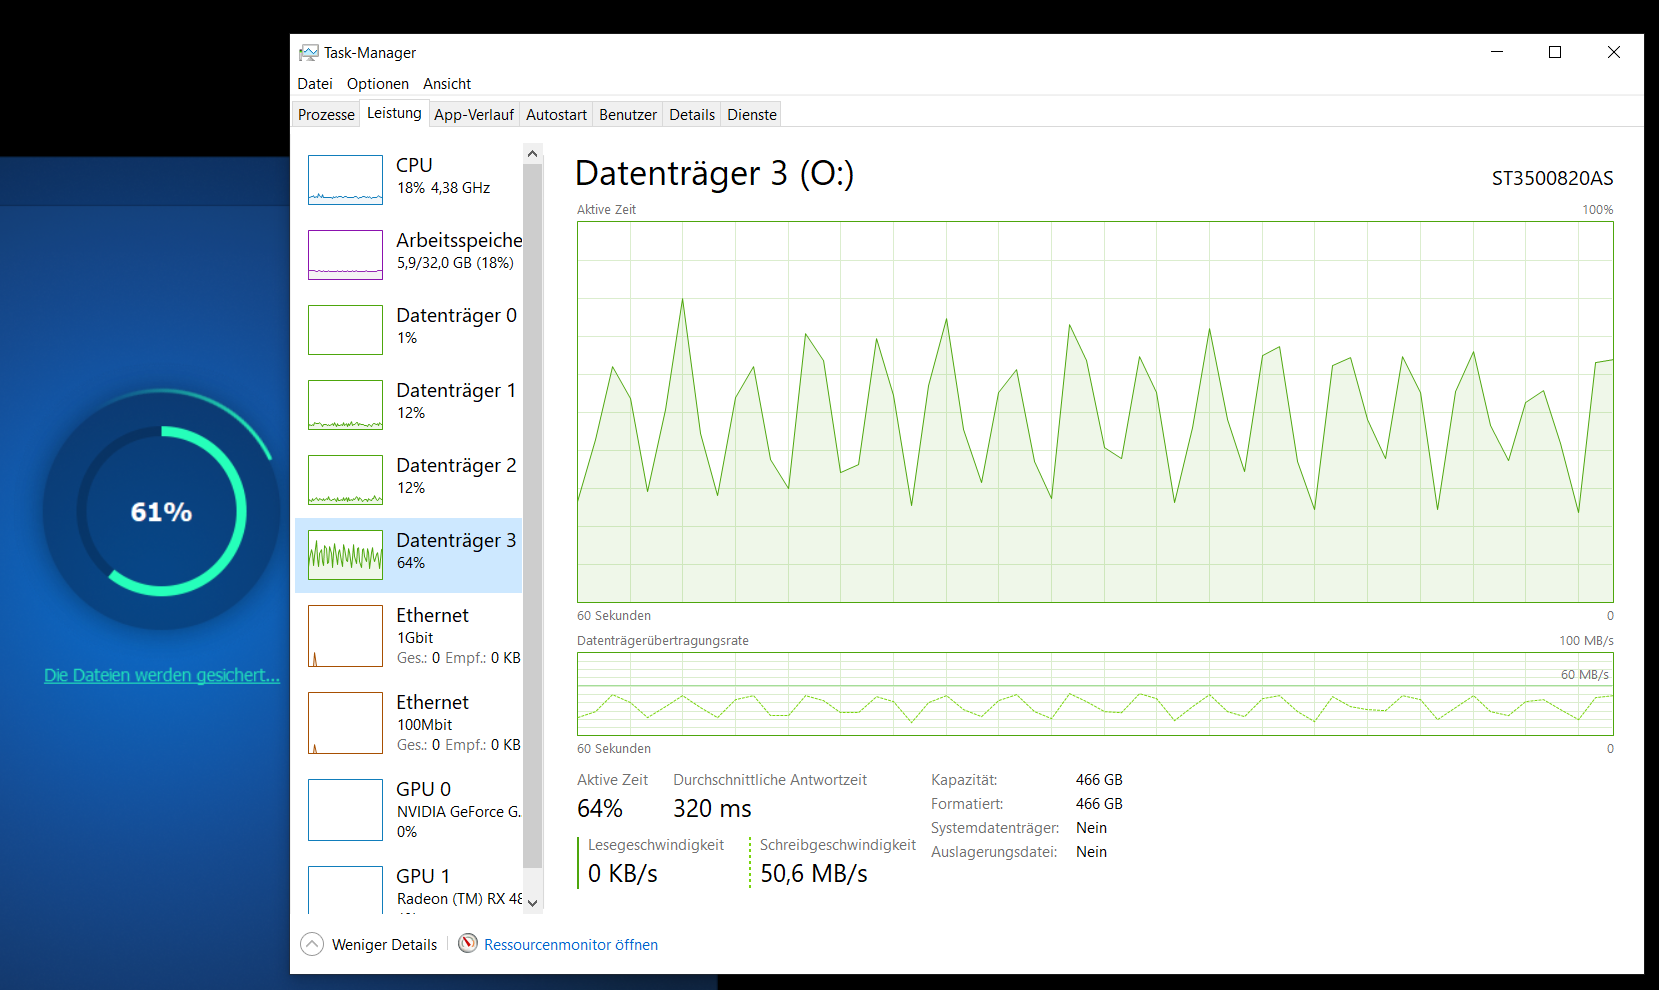This screenshot has width=1659, height=990.
Task: Select the Datenträger 3 graph thumbnail
Action: 345,555
